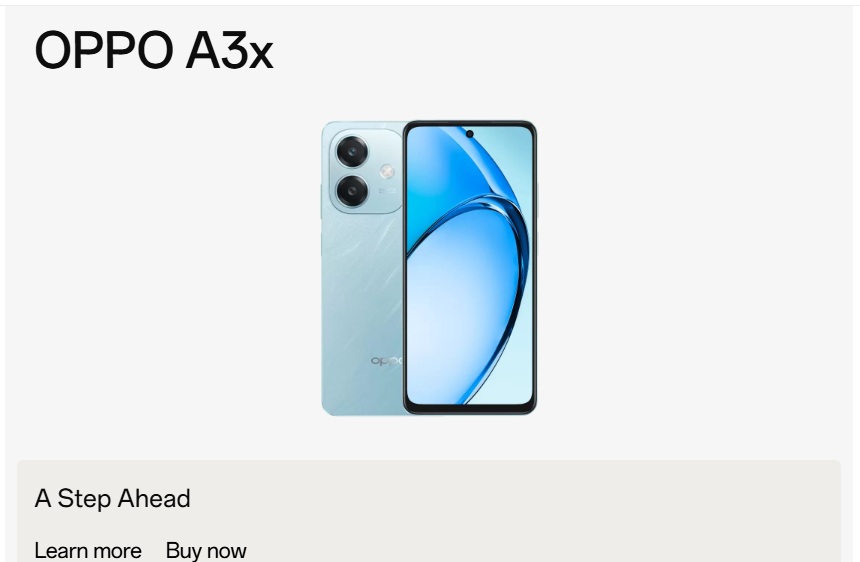Image resolution: width=860 pixels, height=562 pixels.
Task: Click the letter x in A3x title
Action: [261, 56]
